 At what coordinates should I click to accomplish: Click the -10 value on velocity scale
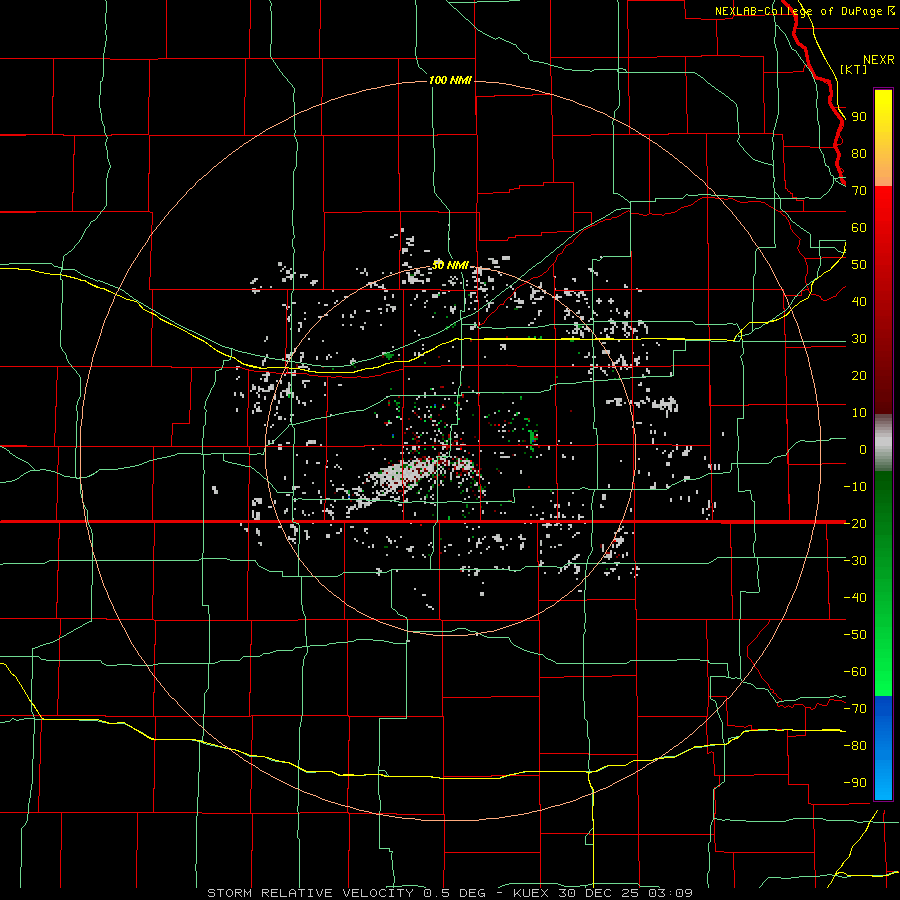pyautogui.click(x=855, y=487)
